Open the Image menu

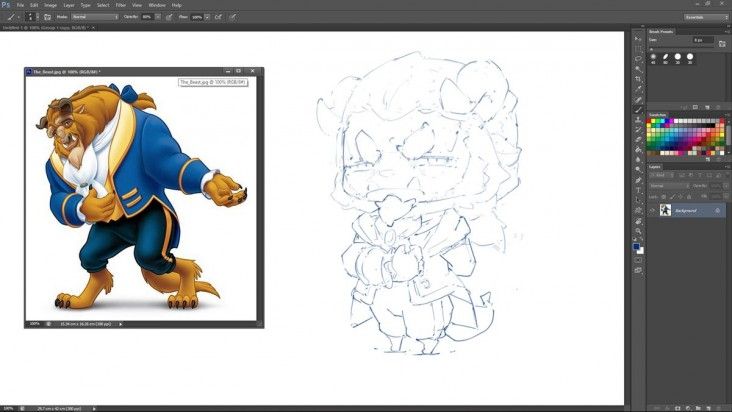(50, 5)
